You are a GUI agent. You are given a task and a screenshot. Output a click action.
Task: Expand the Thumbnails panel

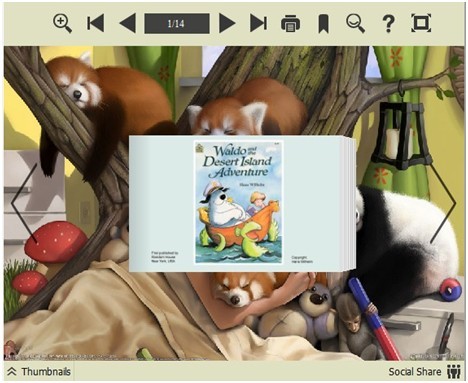(39, 371)
